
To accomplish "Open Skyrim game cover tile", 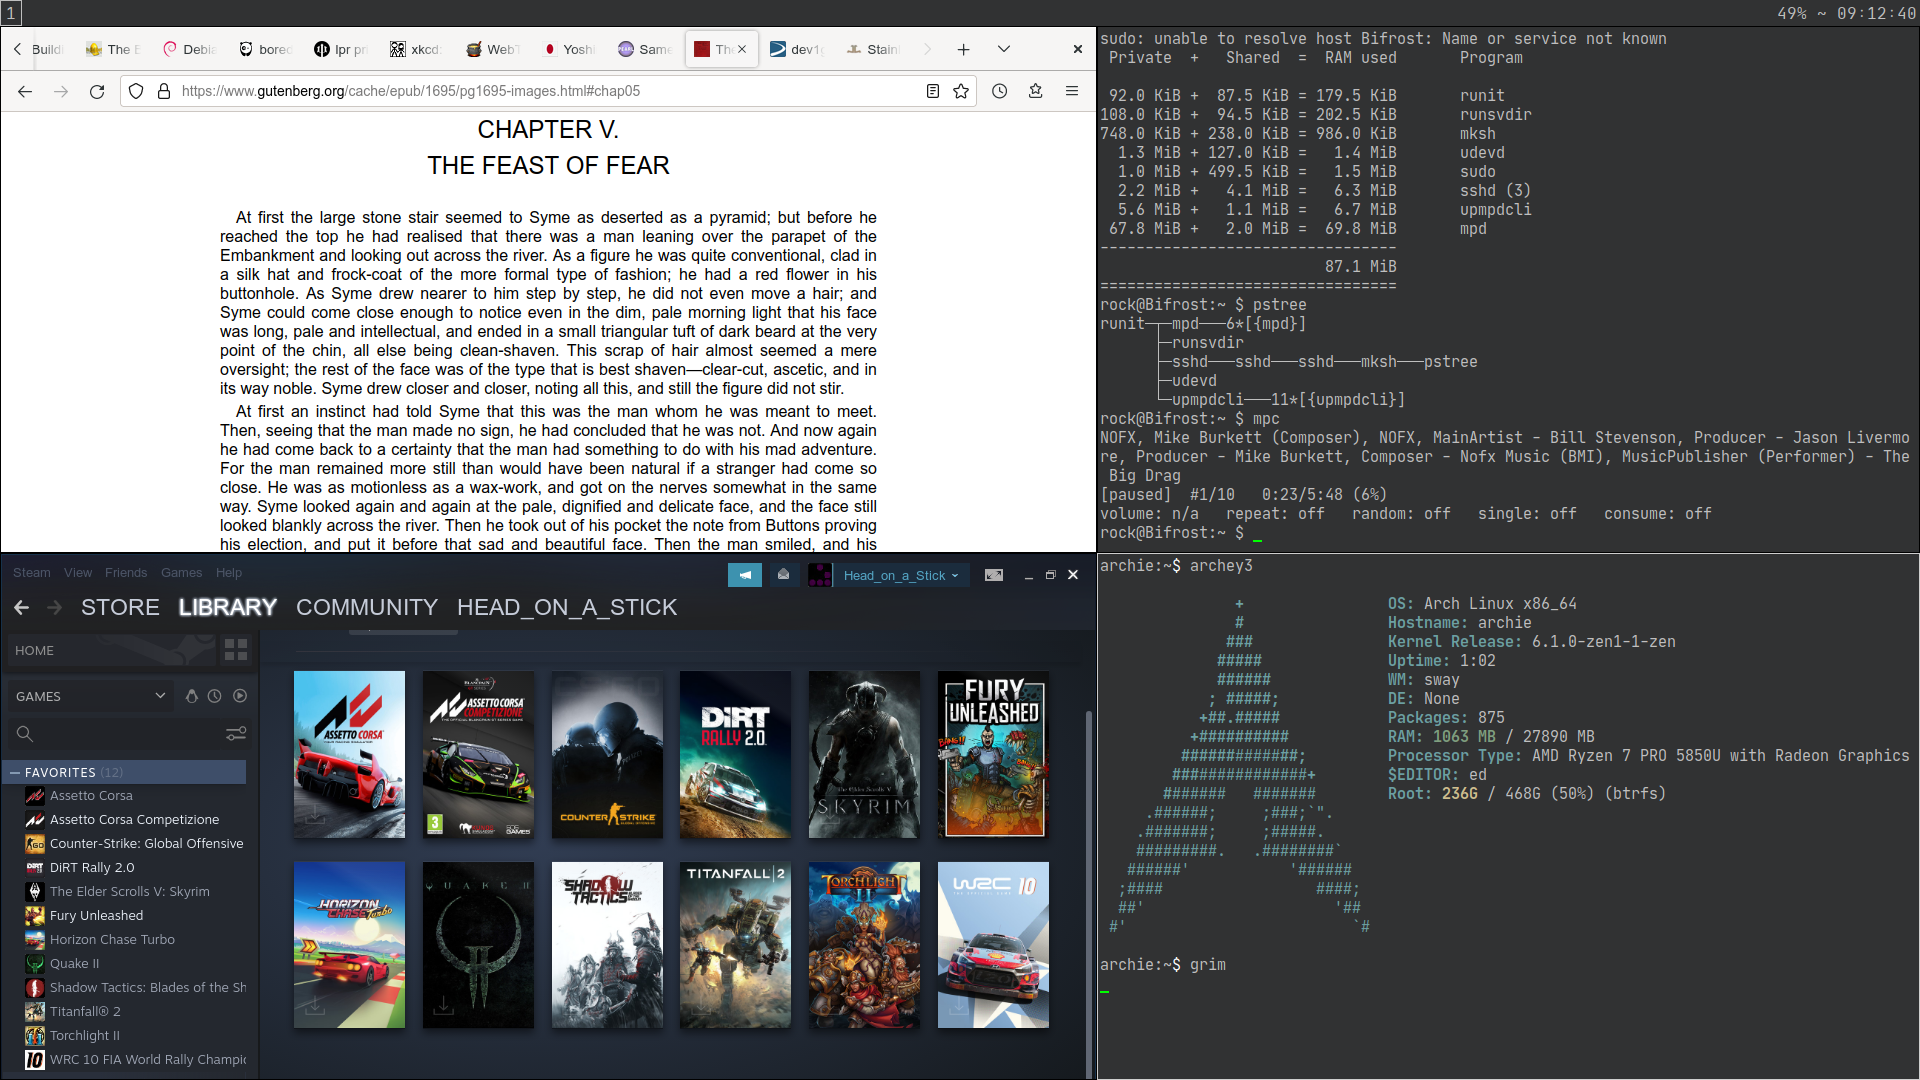I will coord(864,755).
